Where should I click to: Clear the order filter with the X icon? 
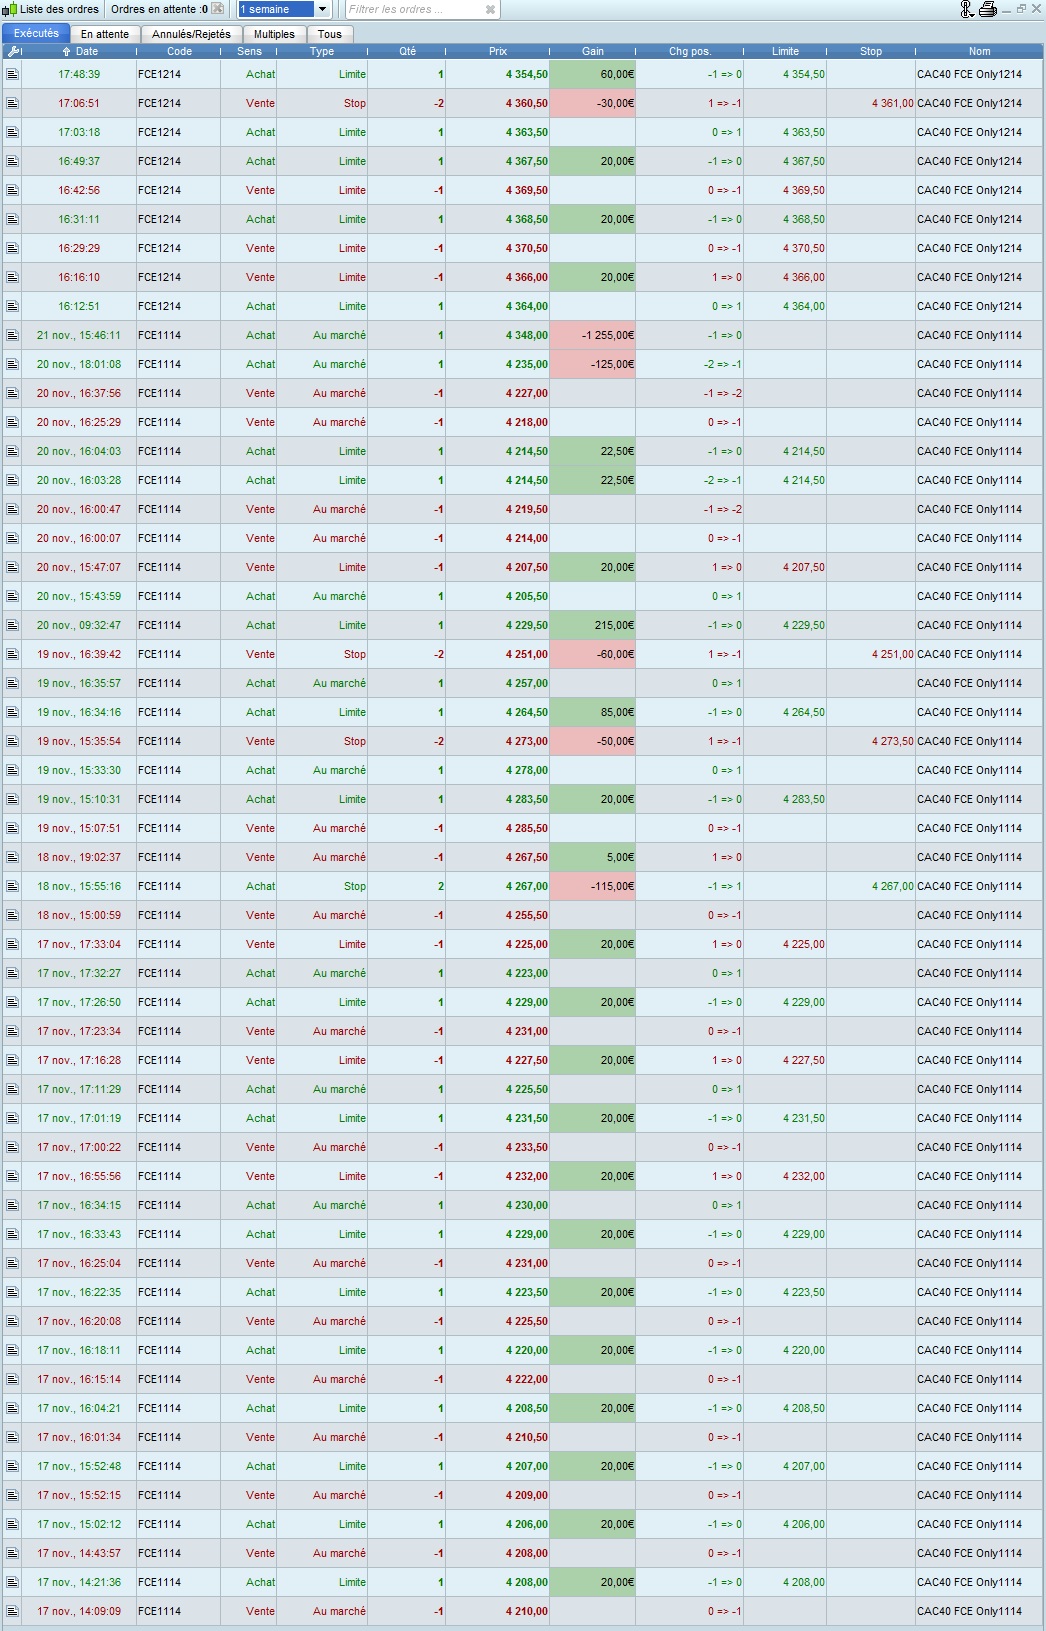(490, 9)
